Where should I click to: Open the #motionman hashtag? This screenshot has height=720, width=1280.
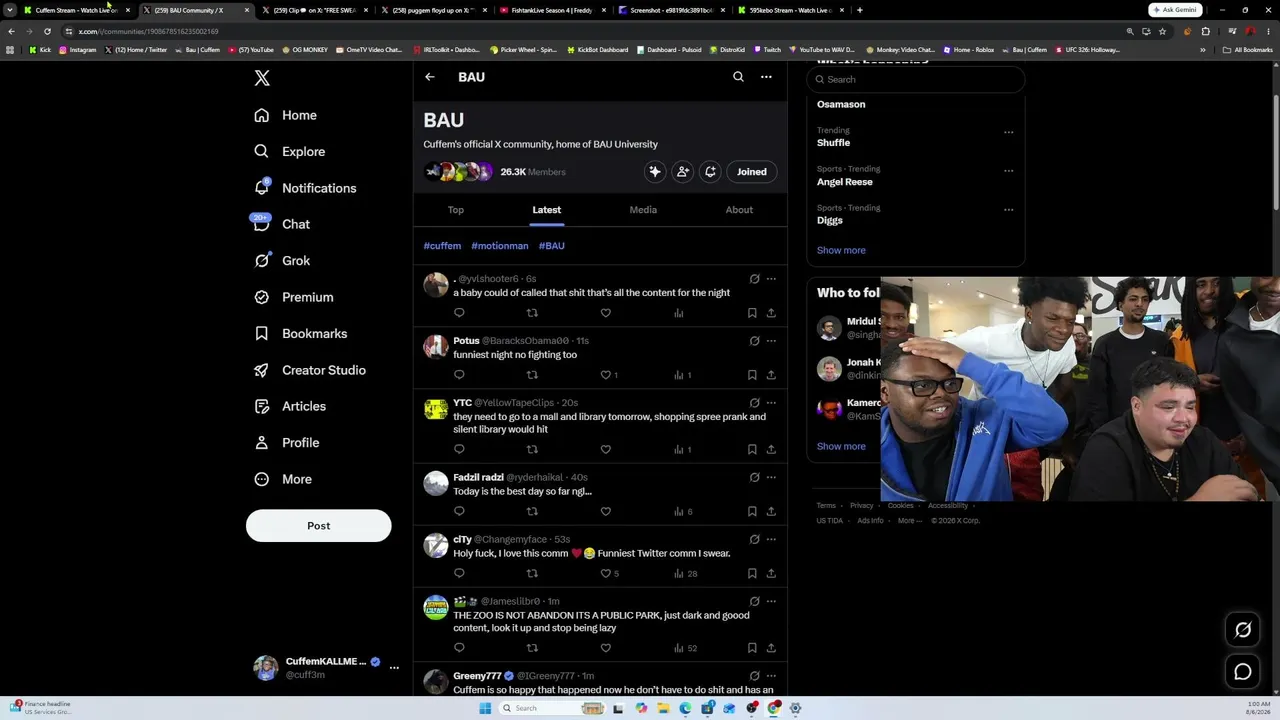[x=500, y=246]
